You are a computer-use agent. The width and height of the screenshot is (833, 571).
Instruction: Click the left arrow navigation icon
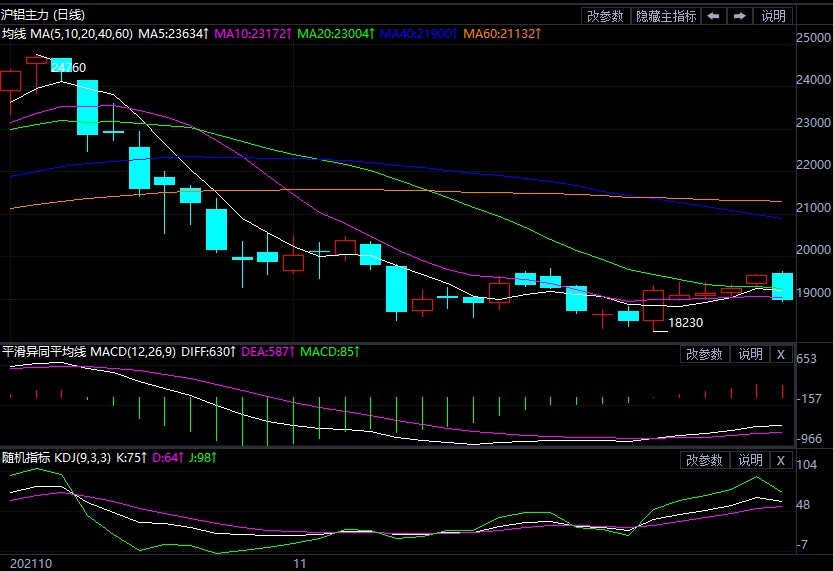click(x=713, y=16)
